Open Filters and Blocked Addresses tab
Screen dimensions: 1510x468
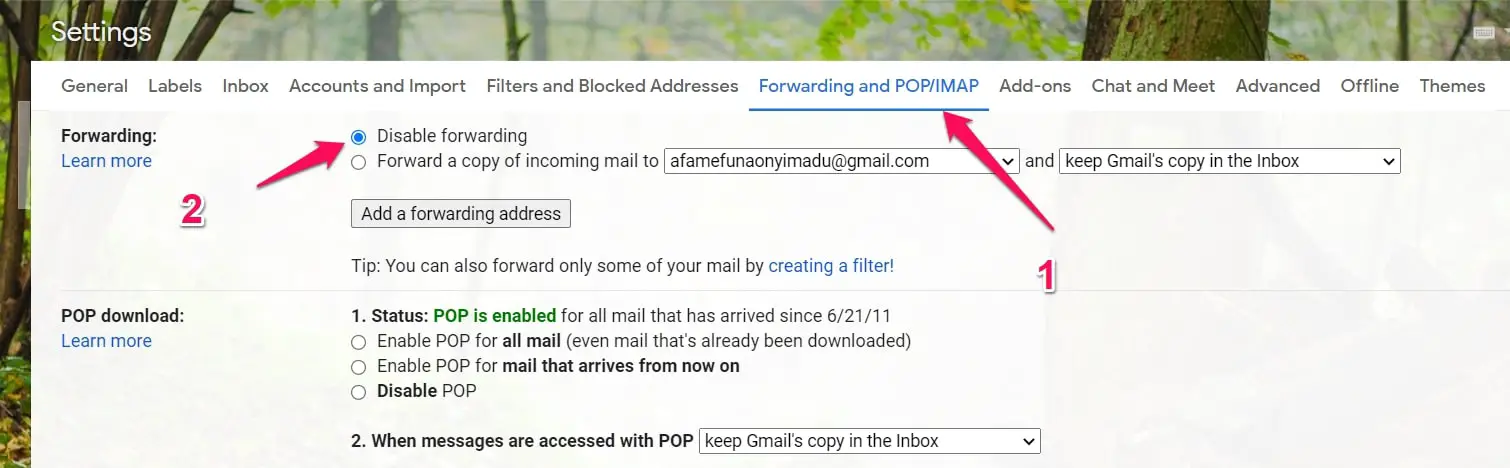pyautogui.click(x=612, y=86)
